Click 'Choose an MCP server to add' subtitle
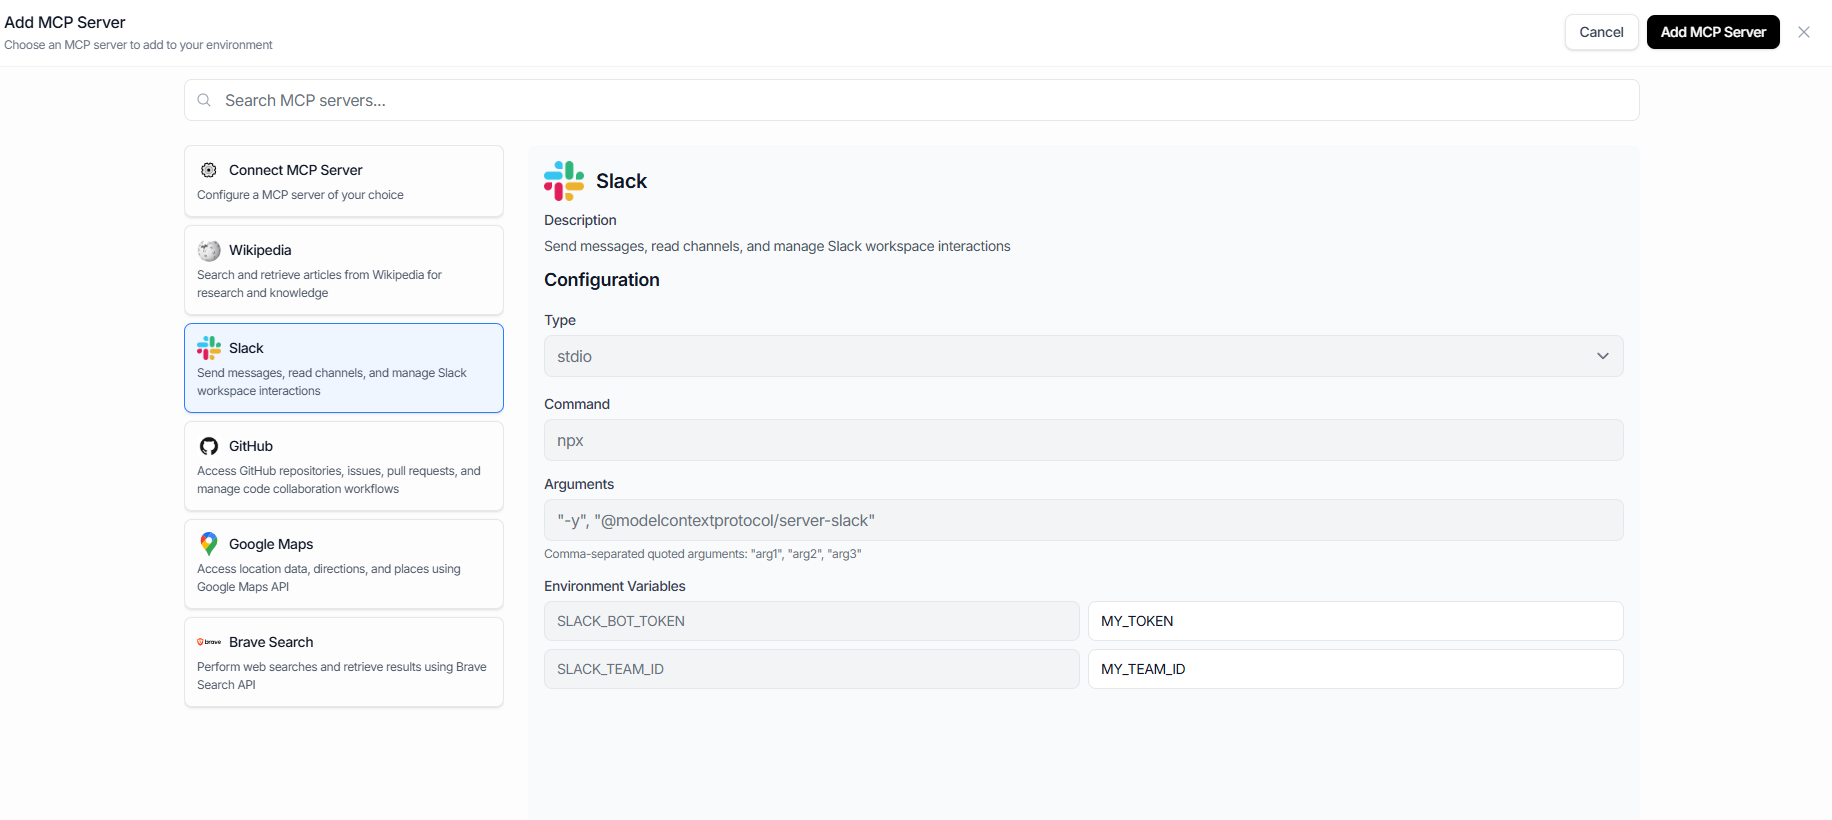 tap(138, 45)
